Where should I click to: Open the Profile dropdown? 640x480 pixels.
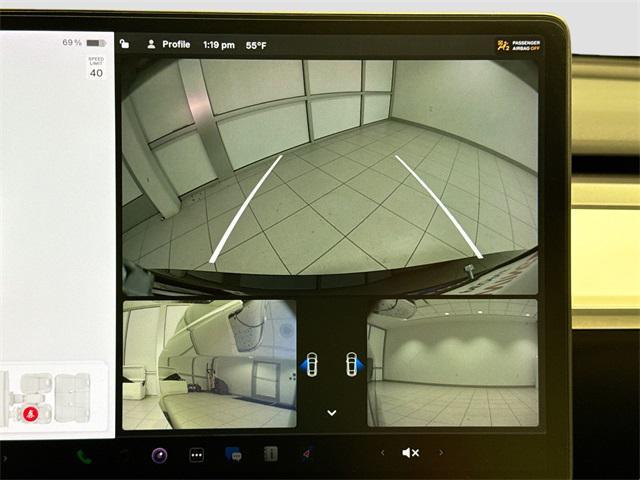pyautogui.click(x=169, y=44)
